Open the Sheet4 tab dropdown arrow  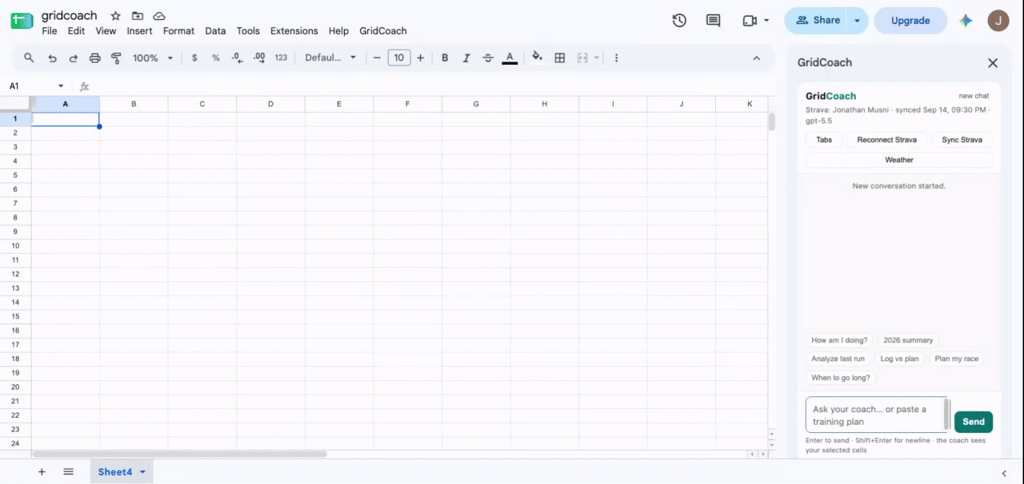pyautogui.click(x=142, y=472)
